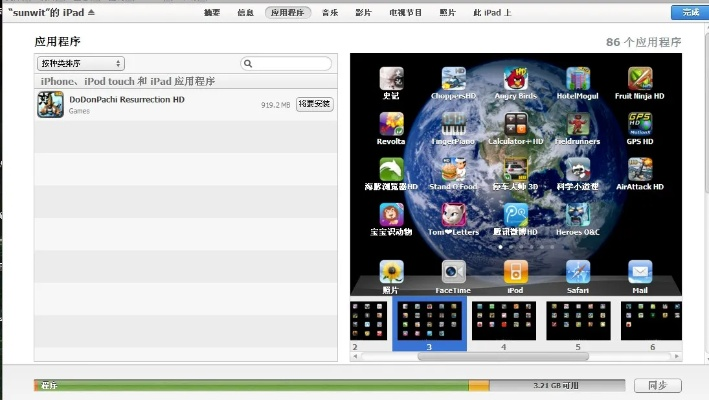Image resolution: width=709 pixels, height=400 pixels.
Task: Select the Fieldrunners app icon
Action: pyautogui.click(x=578, y=125)
